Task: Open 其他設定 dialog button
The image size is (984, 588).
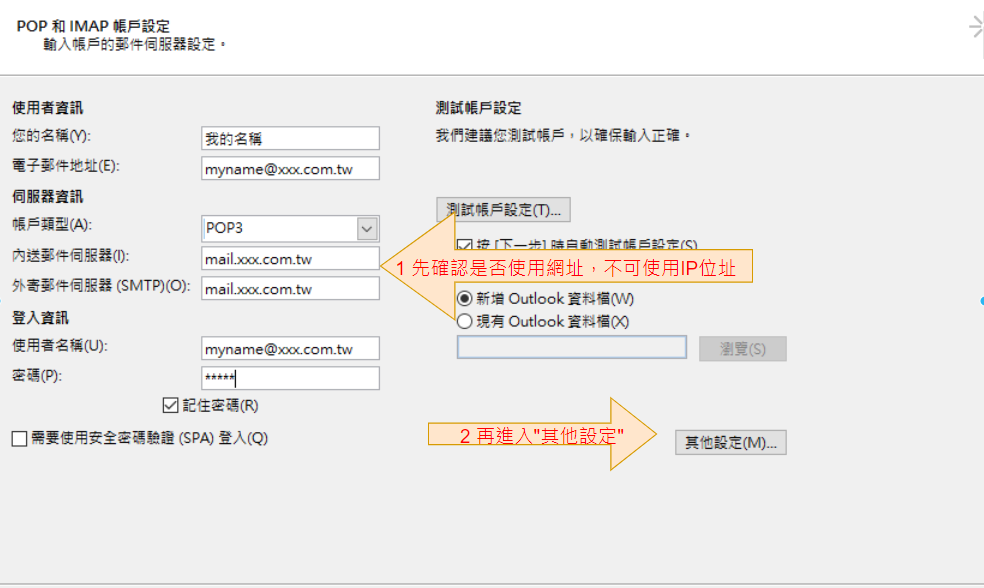Action: 730,442
